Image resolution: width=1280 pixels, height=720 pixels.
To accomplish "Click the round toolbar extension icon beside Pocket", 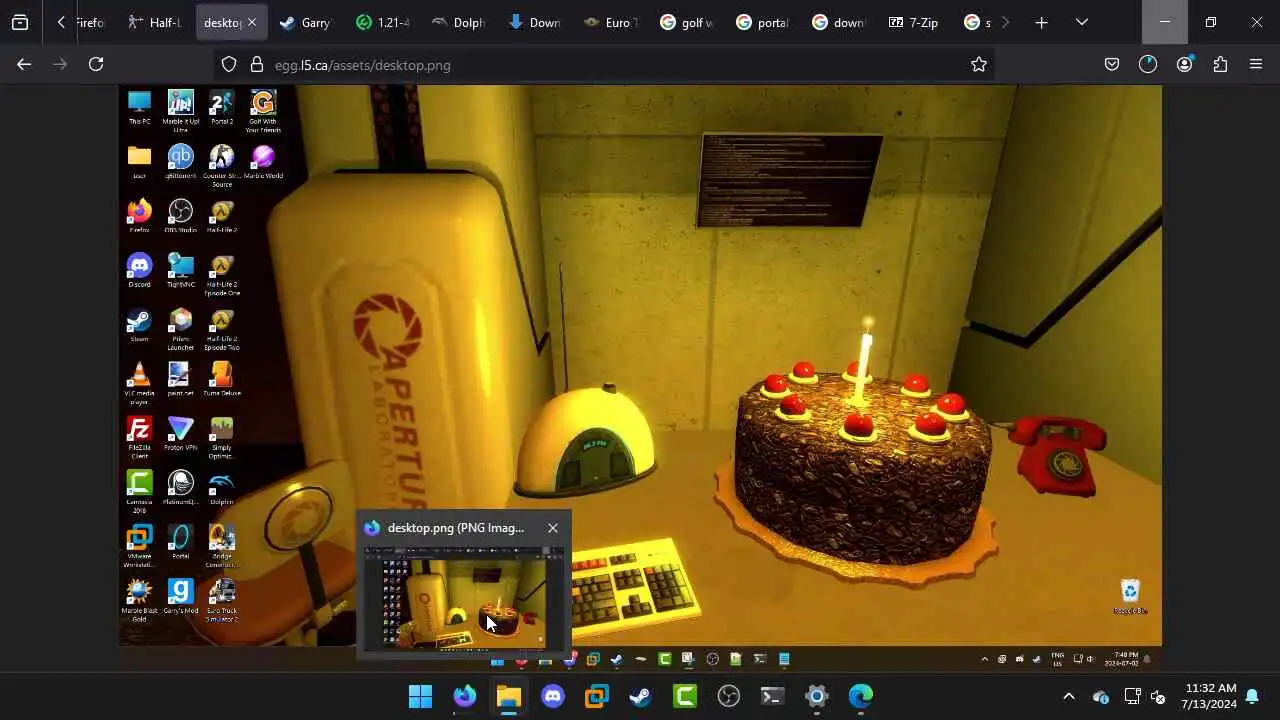I will (1148, 64).
